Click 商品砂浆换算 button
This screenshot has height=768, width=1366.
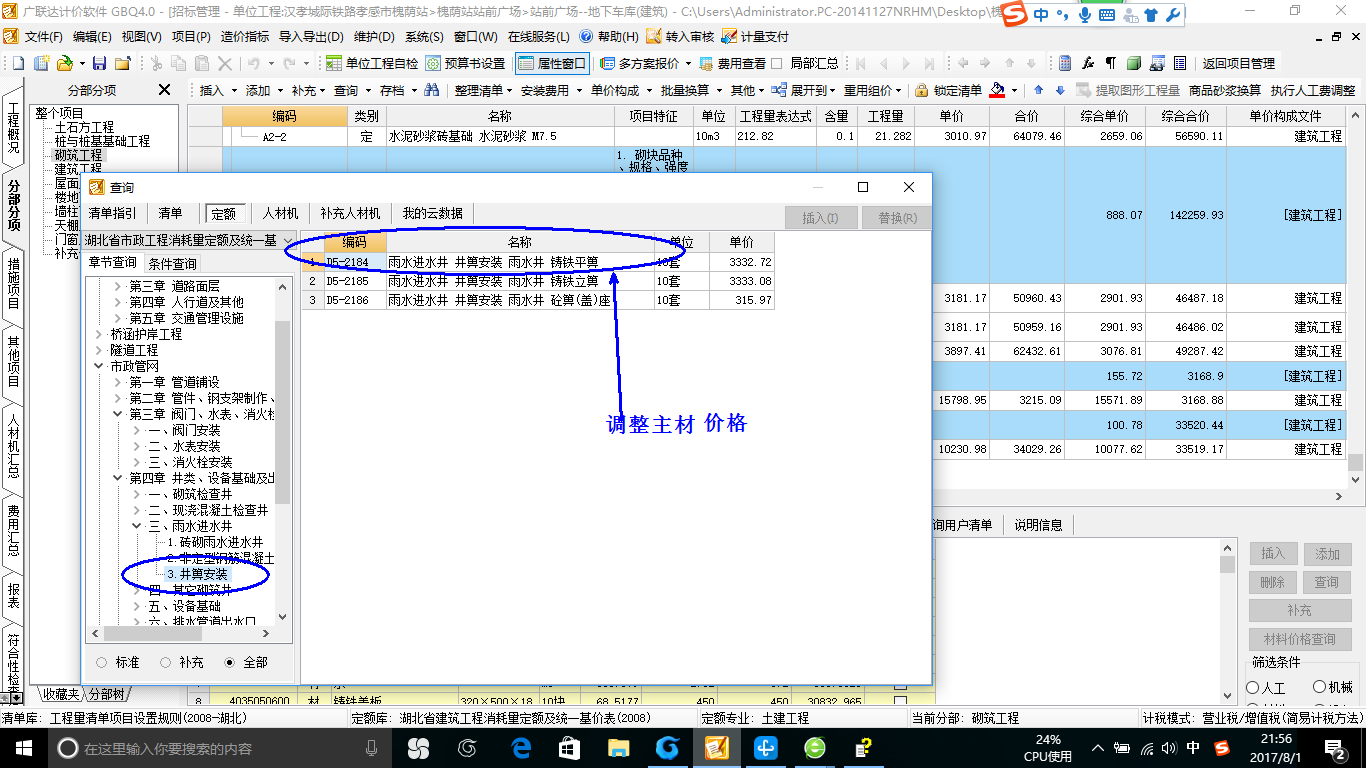click(x=1226, y=90)
